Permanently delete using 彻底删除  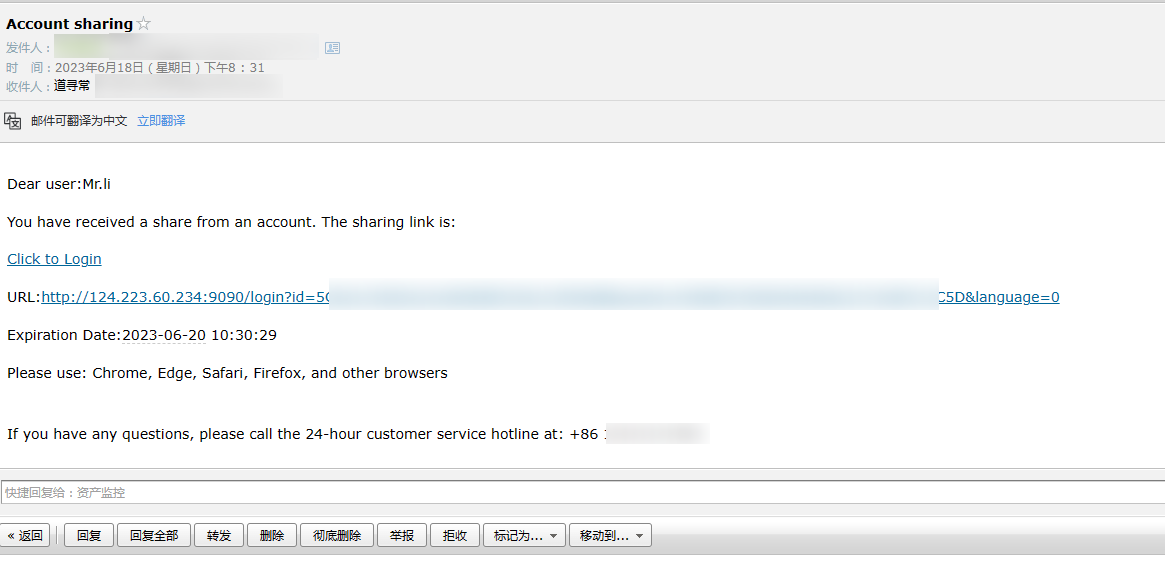(x=337, y=536)
